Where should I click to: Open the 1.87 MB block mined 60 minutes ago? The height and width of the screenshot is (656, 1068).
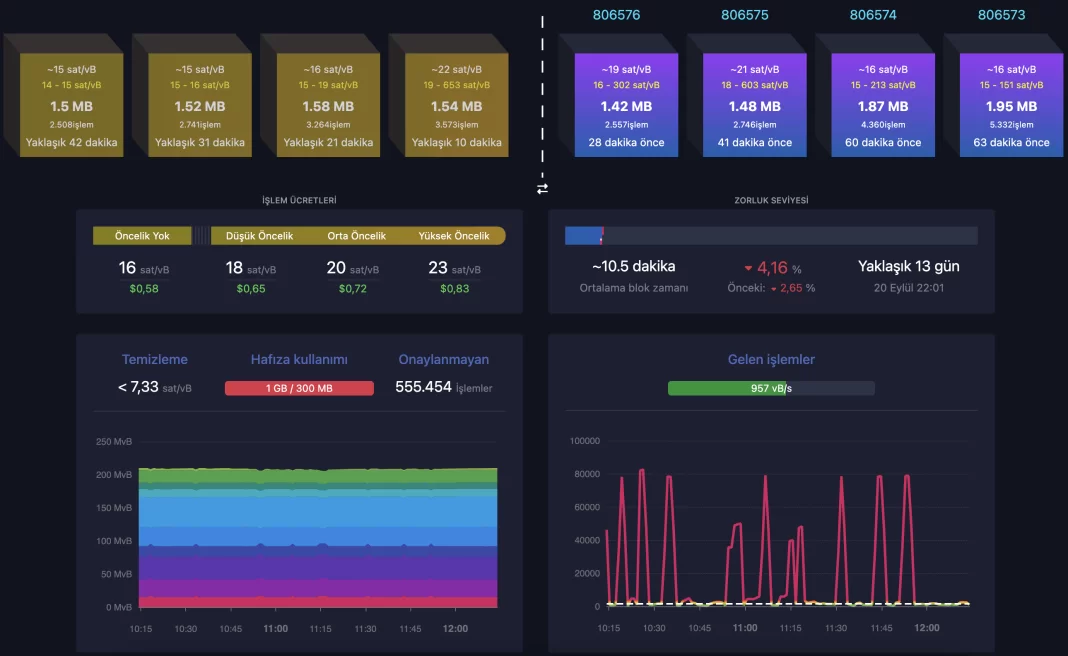click(883, 105)
